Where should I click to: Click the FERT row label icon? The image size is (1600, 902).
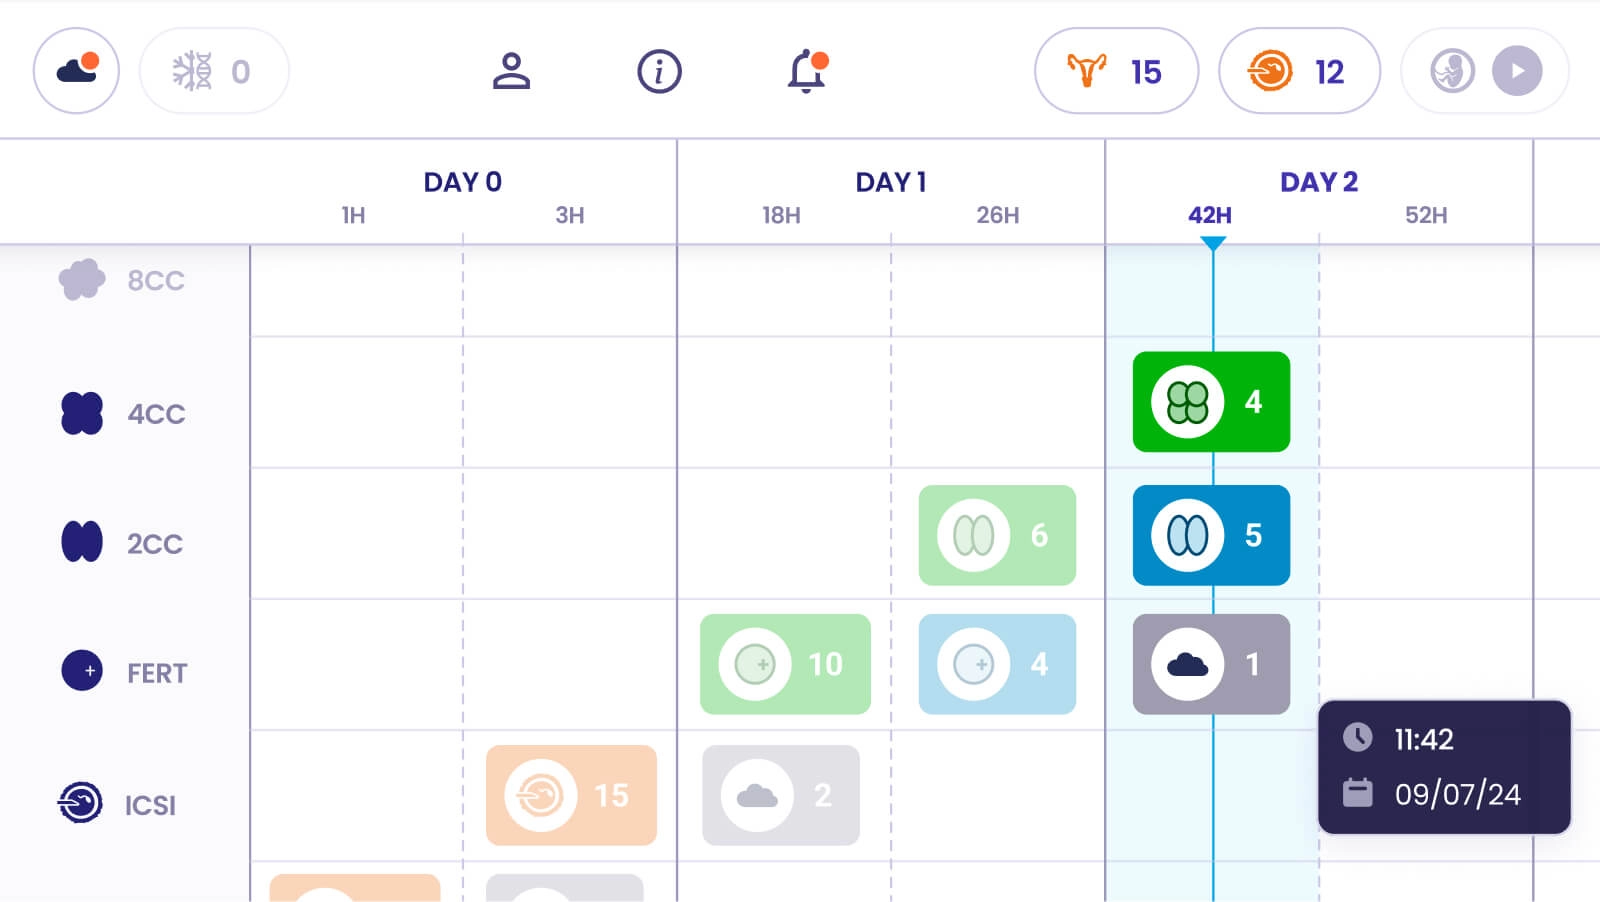pyautogui.click(x=82, y=671)
